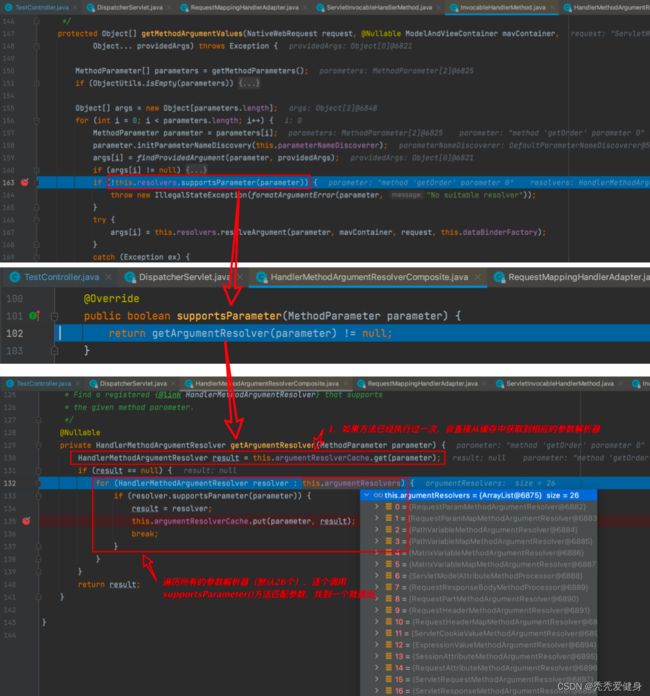This screenshot has height=696, width=650.
Task: Click the @Override annotation on line 100
Action: tap(111, 299)
